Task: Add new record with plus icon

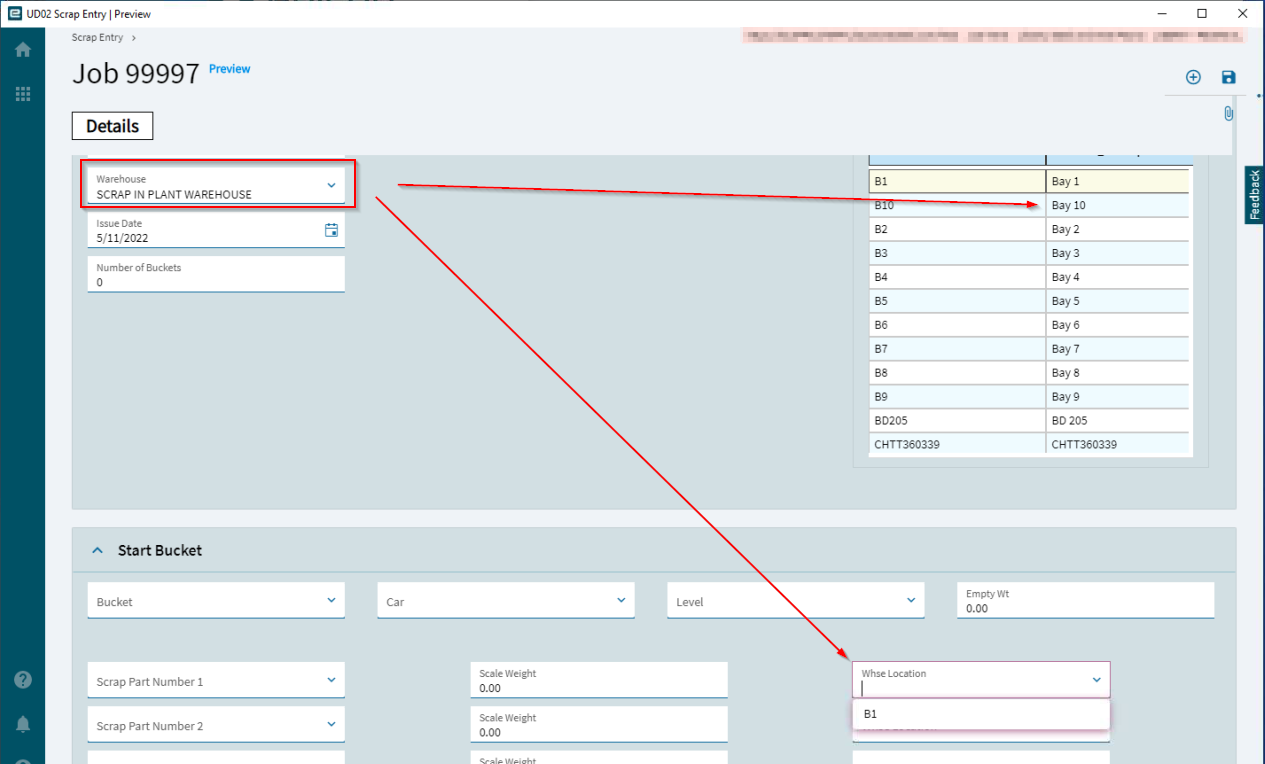Action: (x=1193, y=77)
